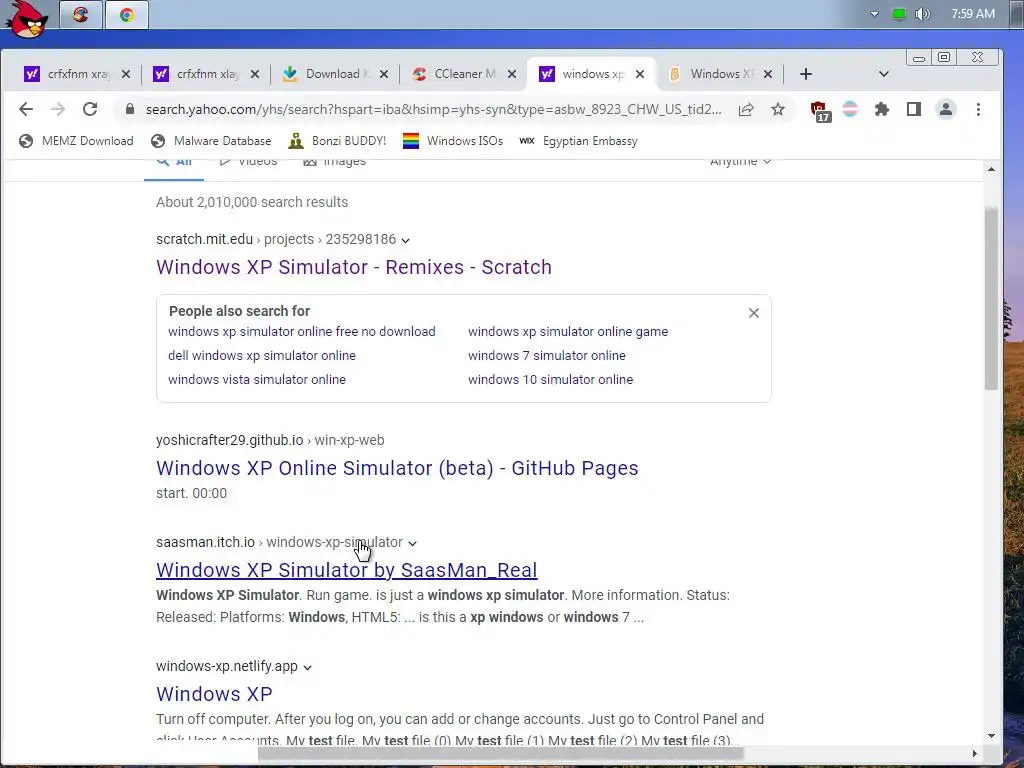Open the Windows XP netlify result
Image resolution: width=1024 pixels, height=768 pixels.
point(214,694)
